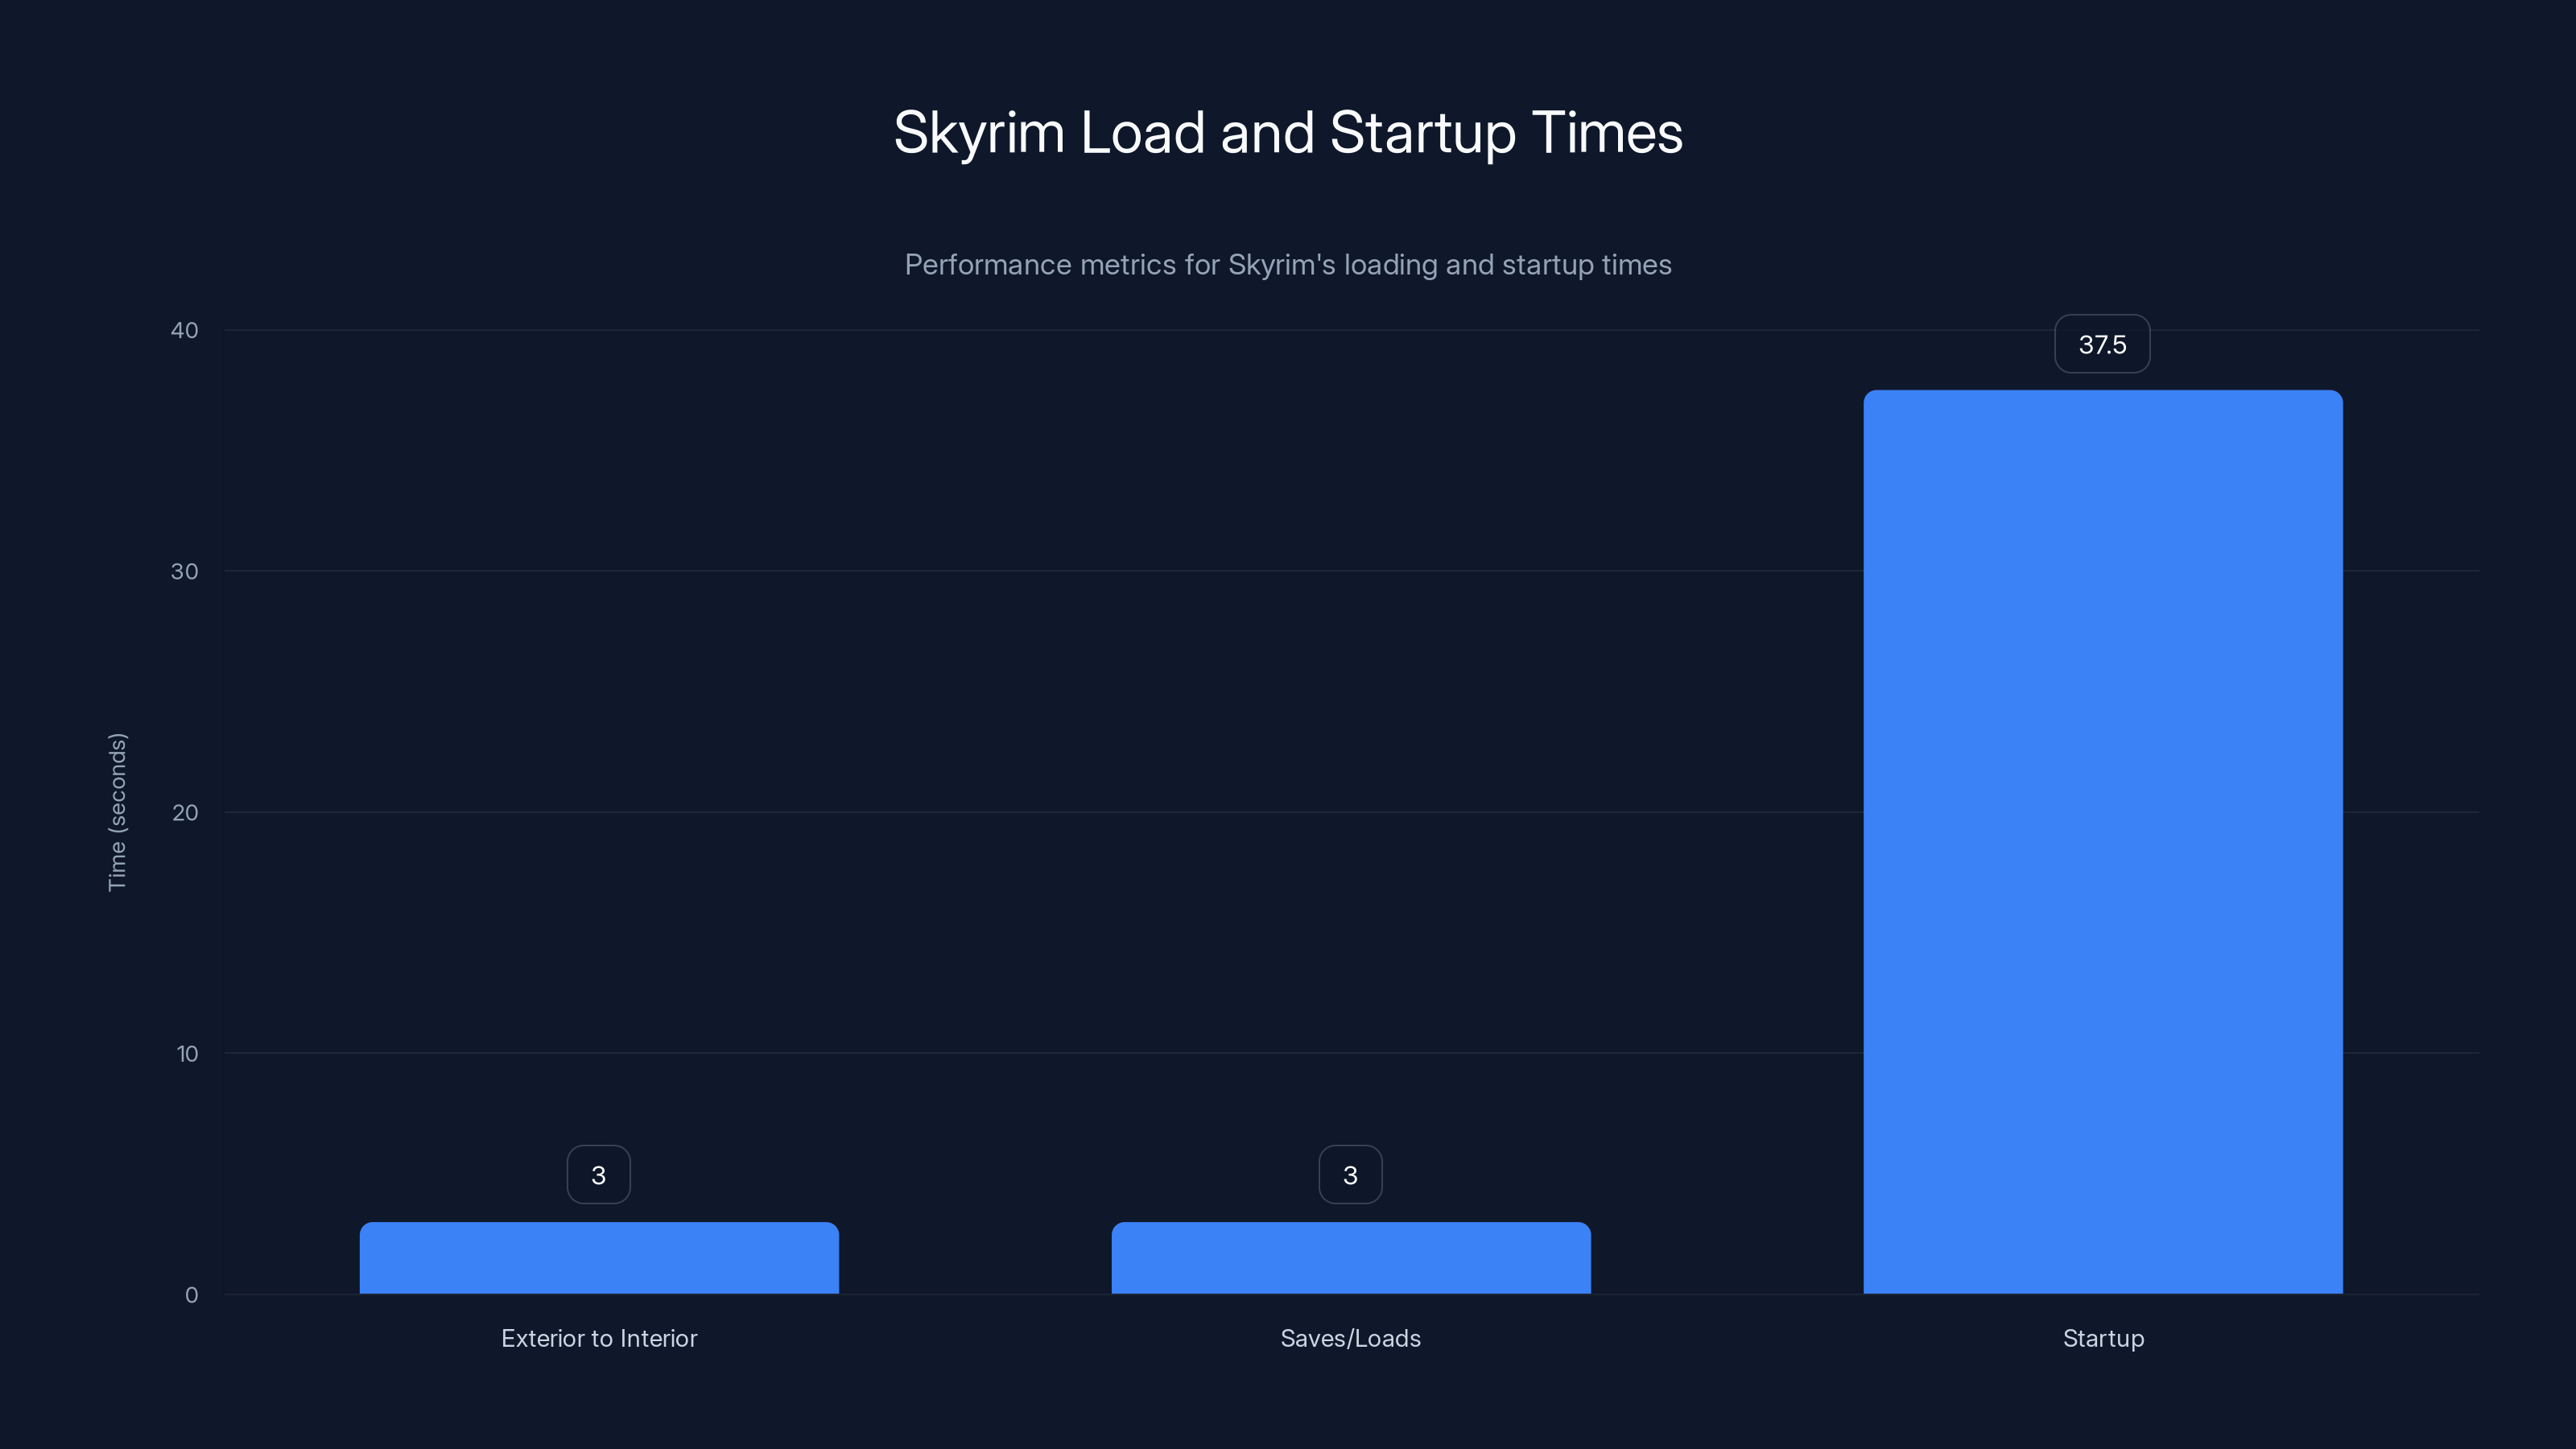This screenshot has height=1449, width=2576.
Task: Select the Saves/Loads axis label
Action: coord(1350,1338)
